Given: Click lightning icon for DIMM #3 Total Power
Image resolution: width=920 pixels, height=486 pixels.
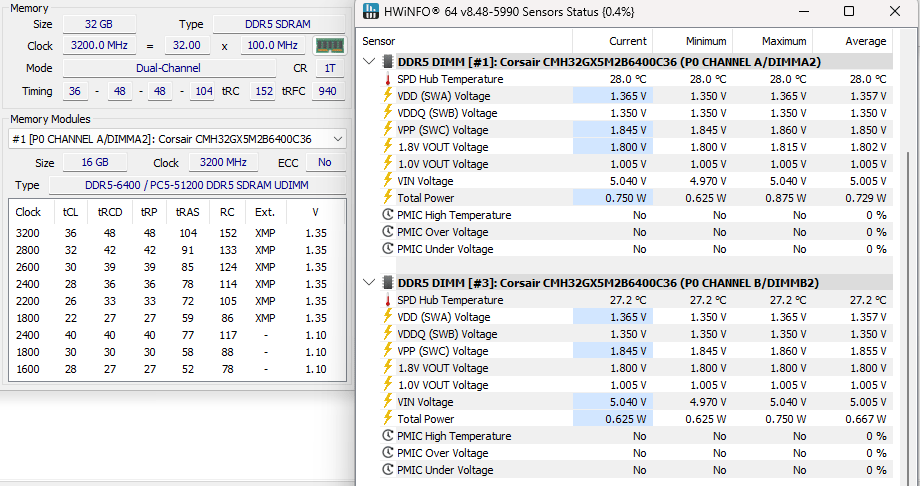Looking at the screenshot, I should coord(388,419).
